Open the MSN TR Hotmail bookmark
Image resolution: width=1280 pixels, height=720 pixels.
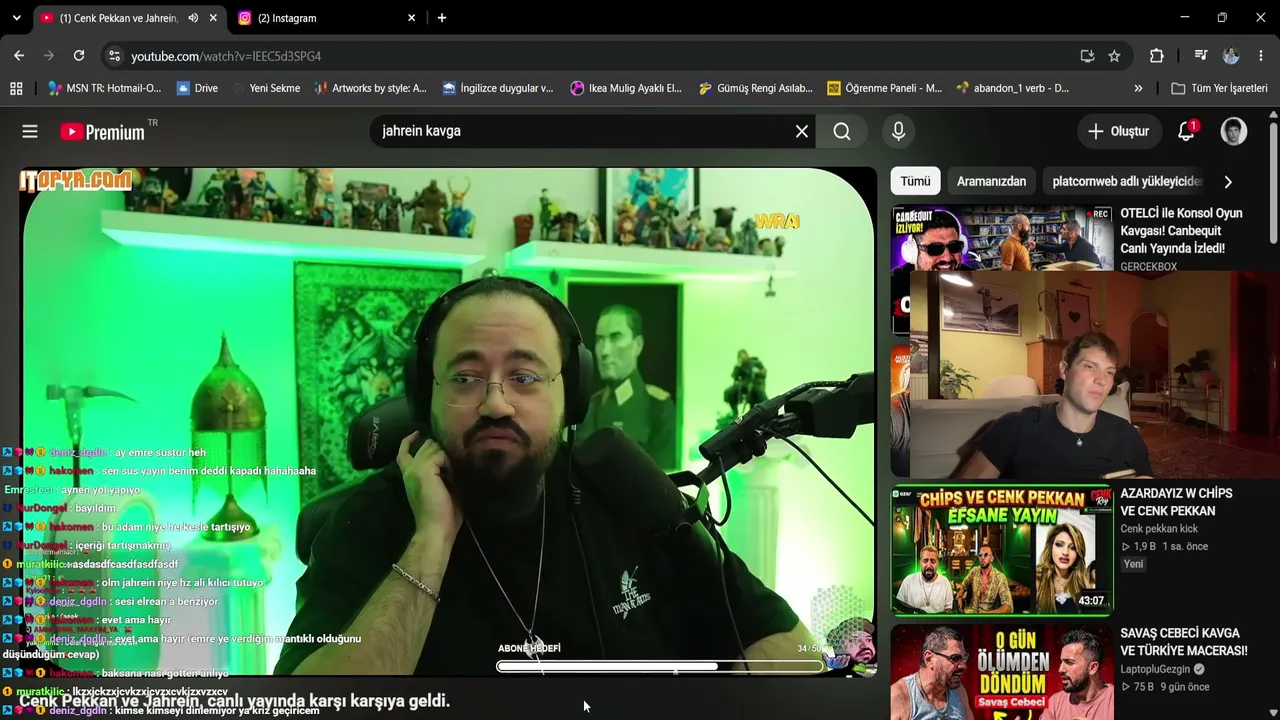pyautogui.click(x=104, y=88)
